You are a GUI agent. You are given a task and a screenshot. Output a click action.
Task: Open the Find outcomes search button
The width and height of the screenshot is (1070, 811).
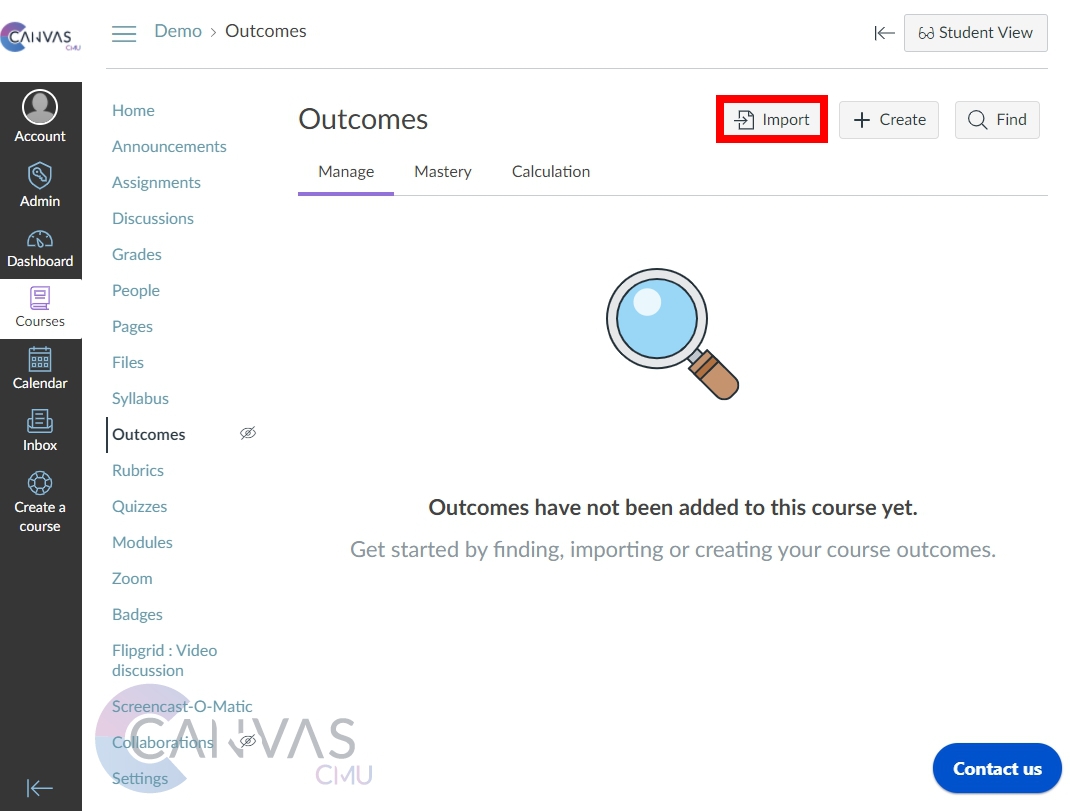click(x=997, y=120)
